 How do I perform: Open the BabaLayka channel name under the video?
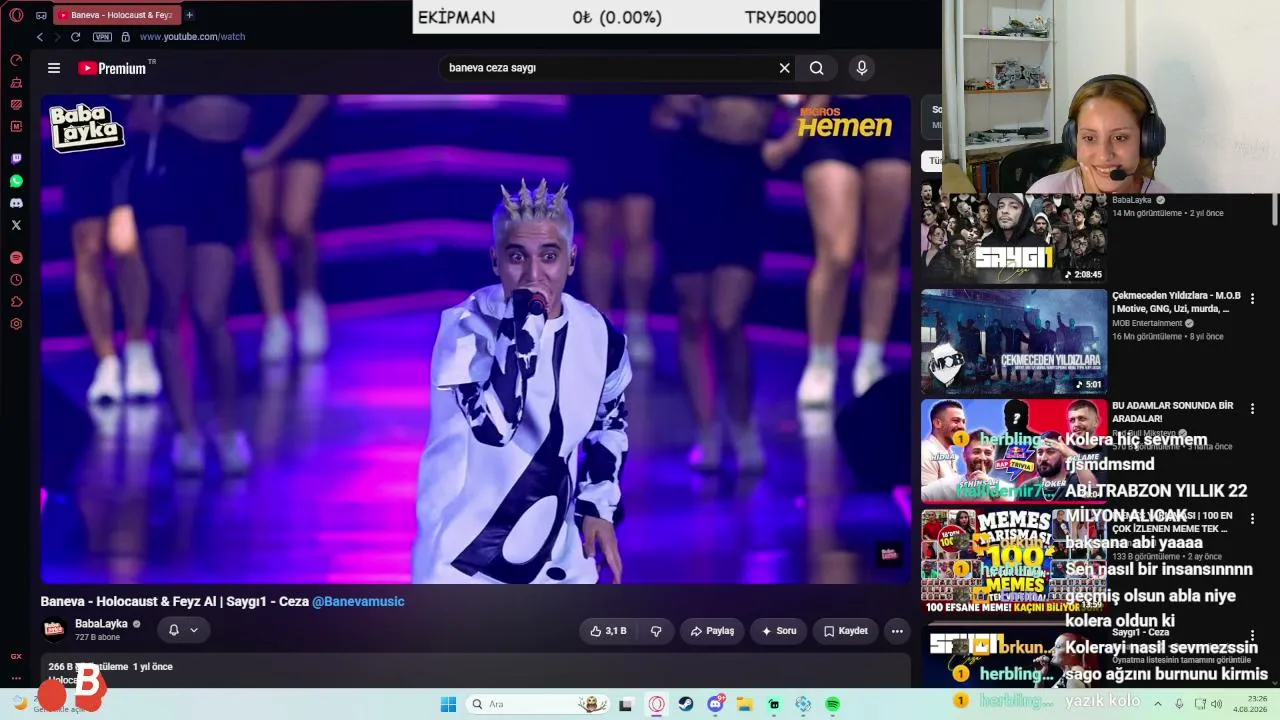[x=101, y=624]
